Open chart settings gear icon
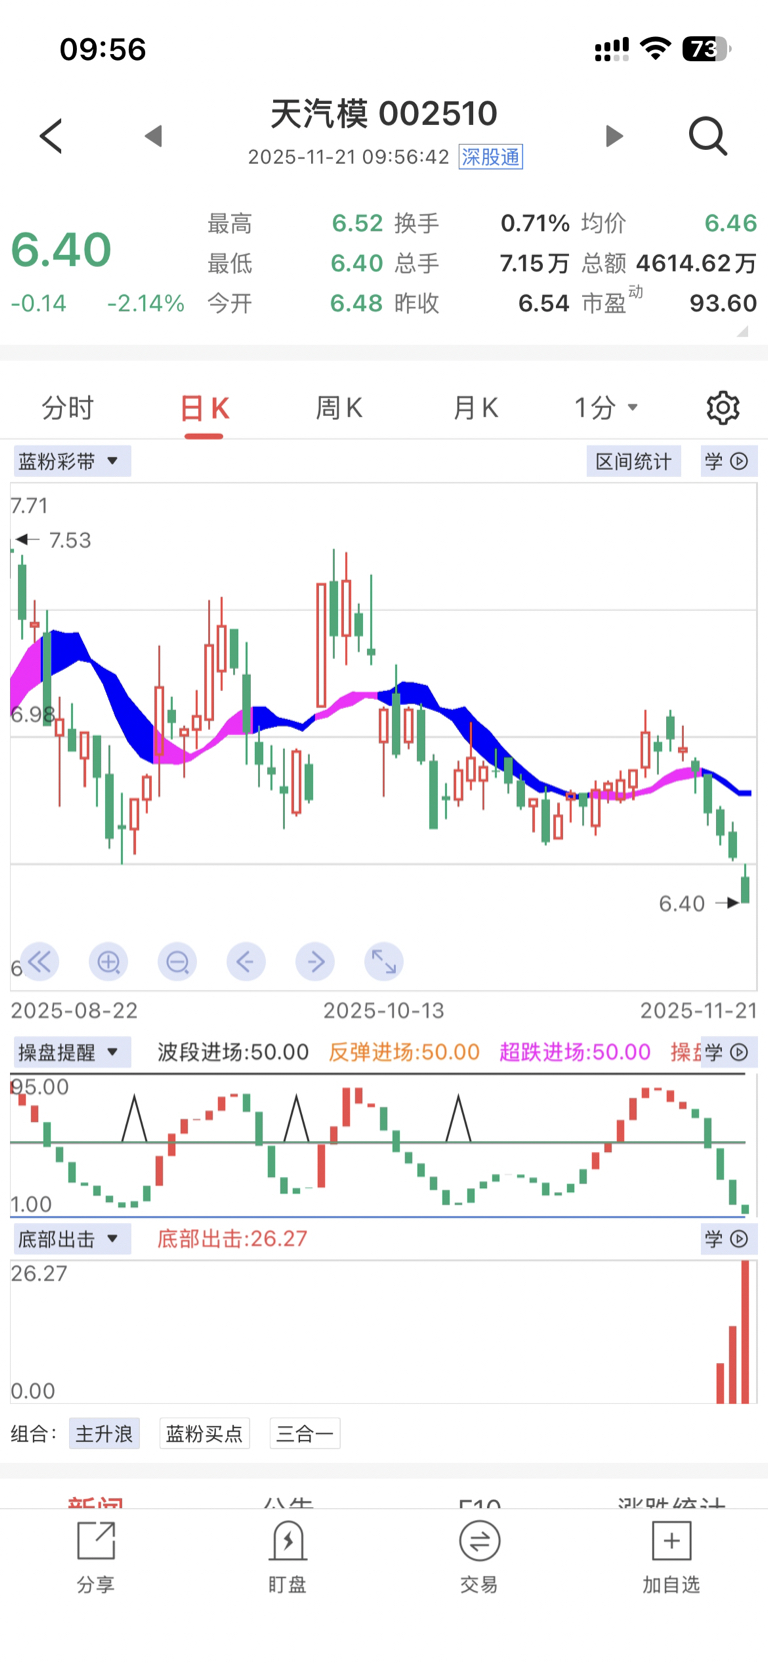Viewport: 768px width, 1663px height. pyautogui.click(x=722, y=408)
